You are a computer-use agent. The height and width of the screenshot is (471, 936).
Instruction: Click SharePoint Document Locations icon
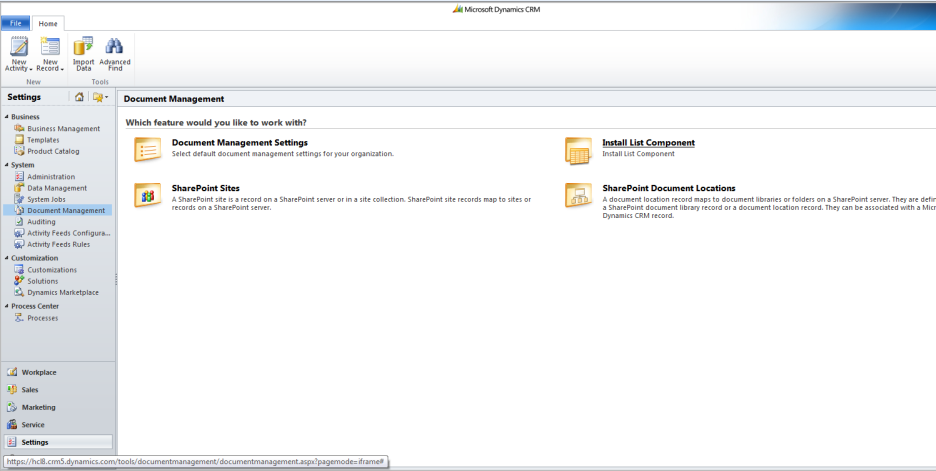pyautogui.click(x=578, y=195)
